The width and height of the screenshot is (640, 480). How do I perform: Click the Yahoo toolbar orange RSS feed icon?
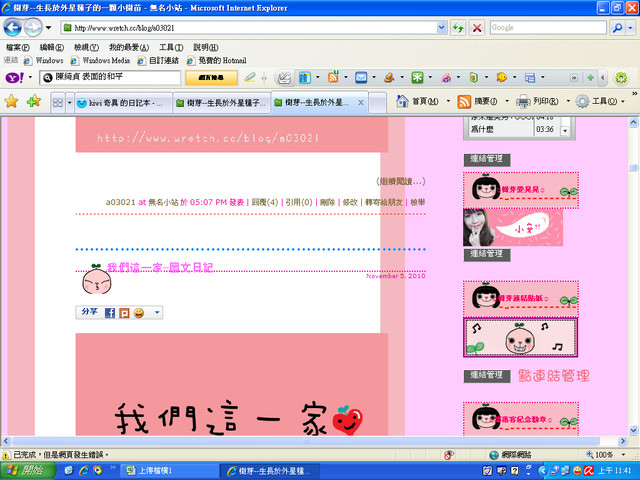coord(333,77)
